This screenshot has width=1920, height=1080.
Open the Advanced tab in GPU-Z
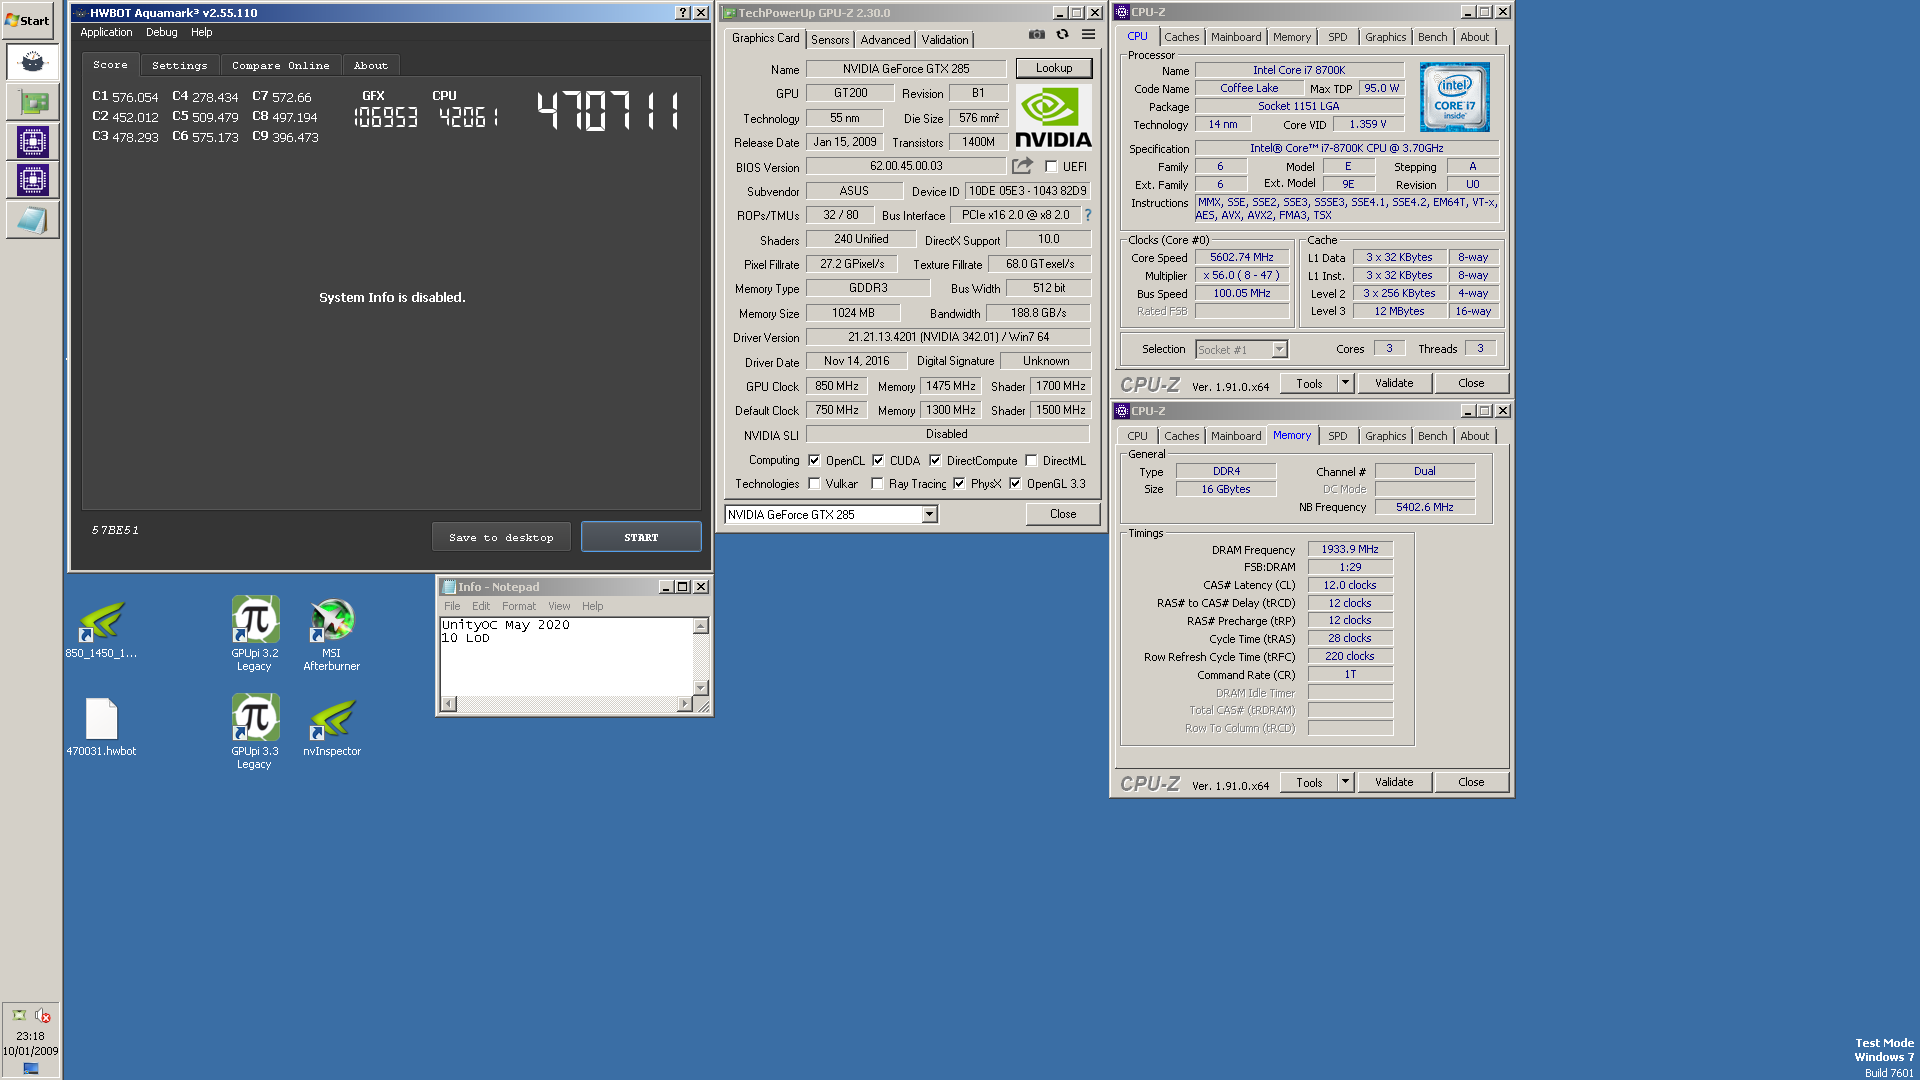point(885,40)
